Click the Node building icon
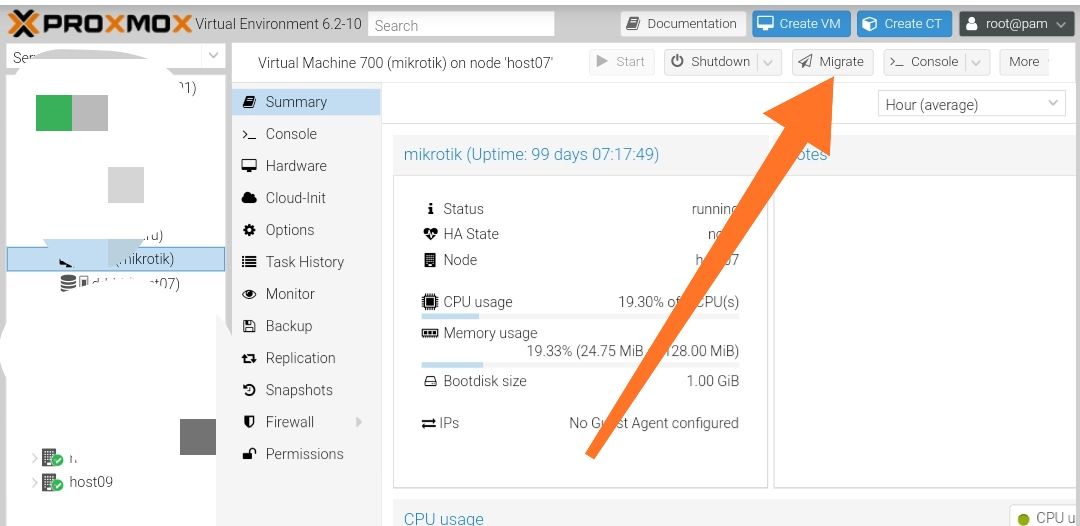 (x=430, y=260)
